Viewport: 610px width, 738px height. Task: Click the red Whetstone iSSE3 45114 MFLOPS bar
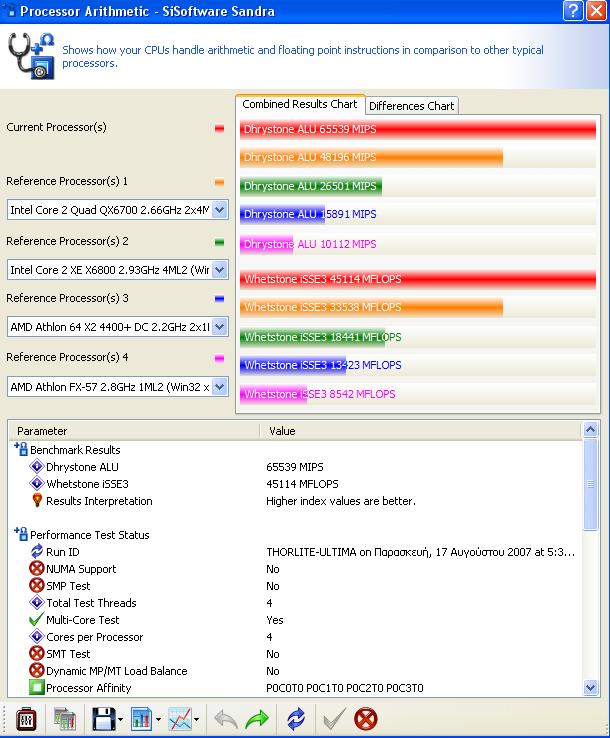pyautogui.click(x=418, y=279)
